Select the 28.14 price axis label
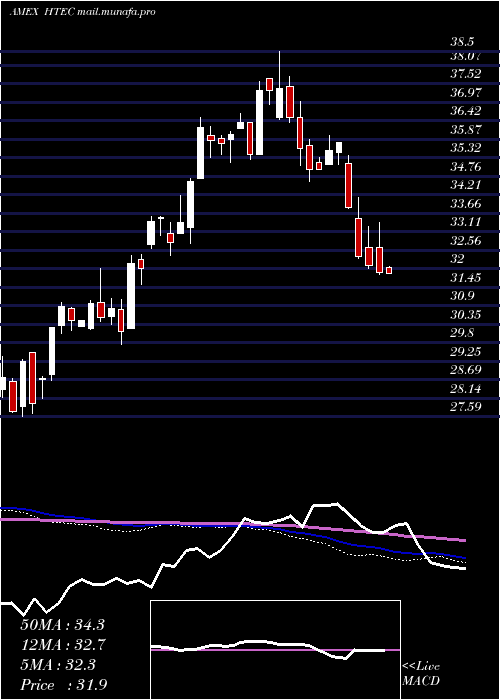 pos(466,389)
